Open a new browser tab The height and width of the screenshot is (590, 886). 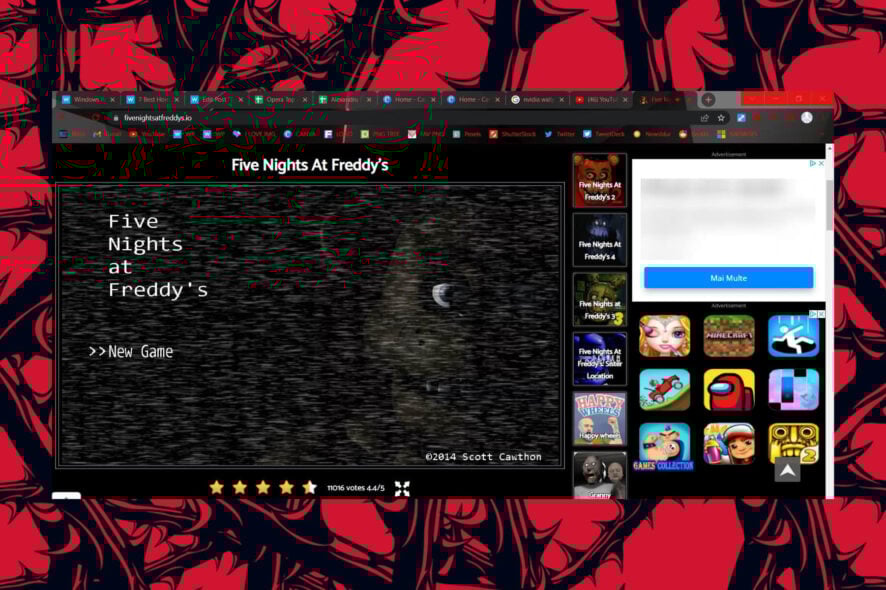click(708, 99)
